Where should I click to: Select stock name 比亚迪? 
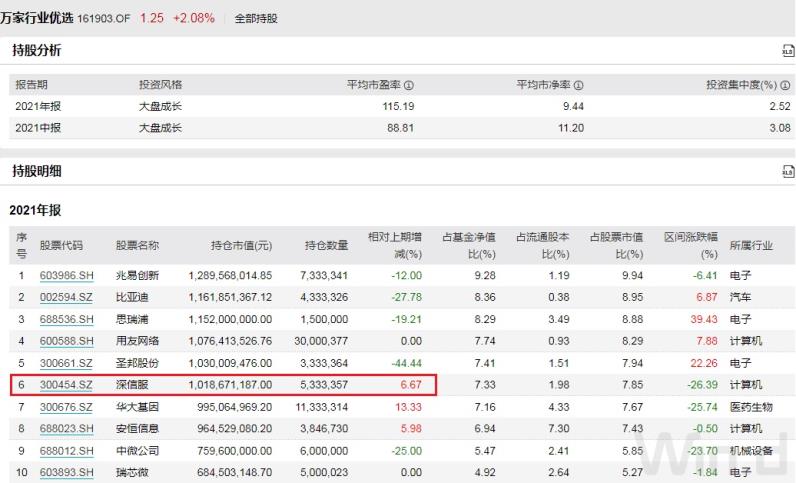pos(132,298)
